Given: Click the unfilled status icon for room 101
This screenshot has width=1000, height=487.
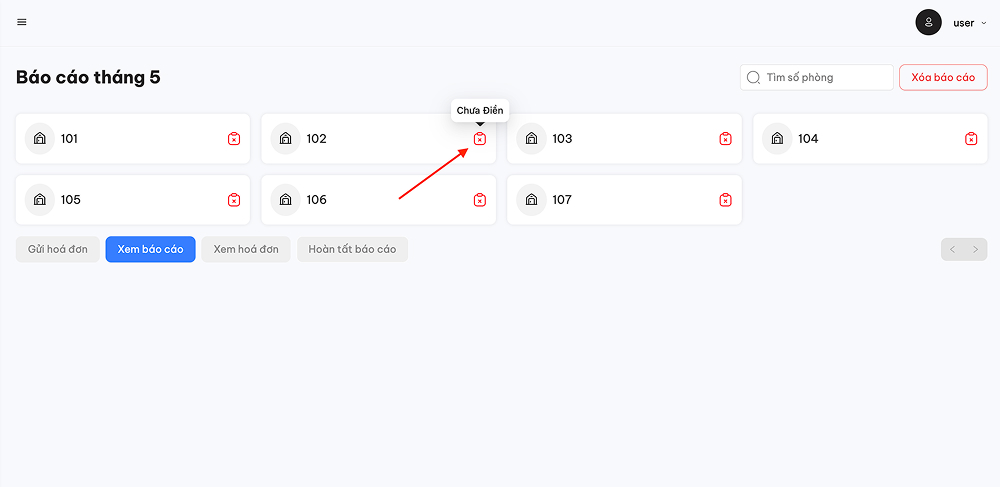Looking at the screenshot, I should (x=234, y=138).
